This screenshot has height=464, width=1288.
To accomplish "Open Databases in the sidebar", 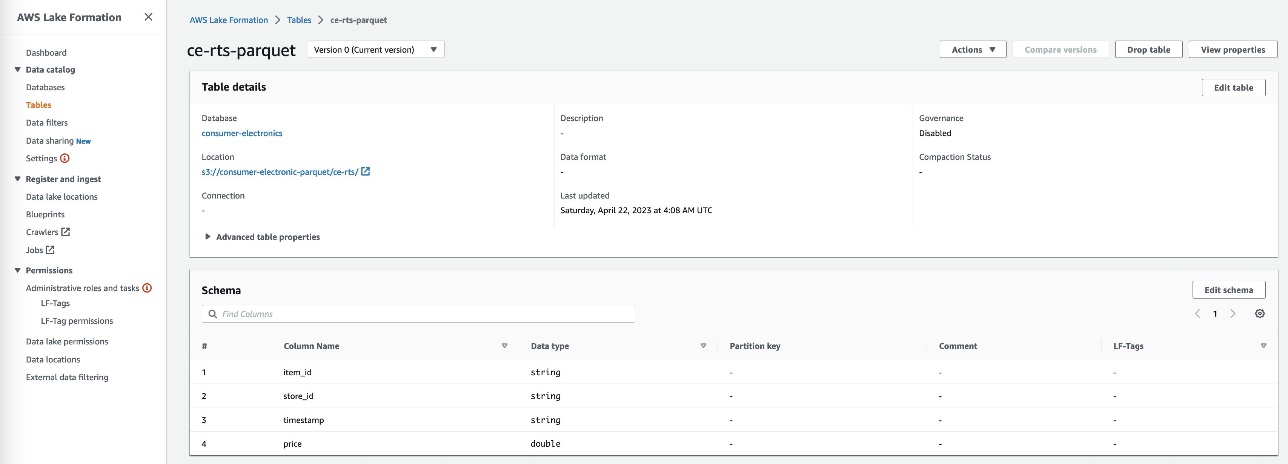I will [x=45, y=87].
